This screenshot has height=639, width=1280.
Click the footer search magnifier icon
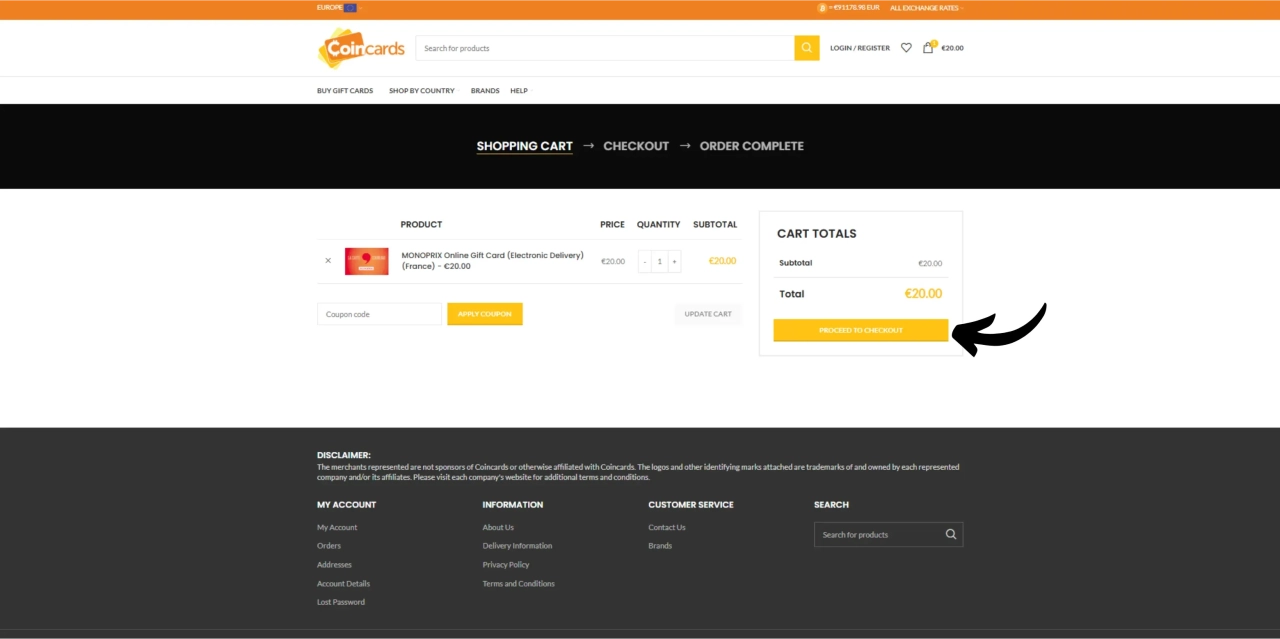[x=950, y=534]
